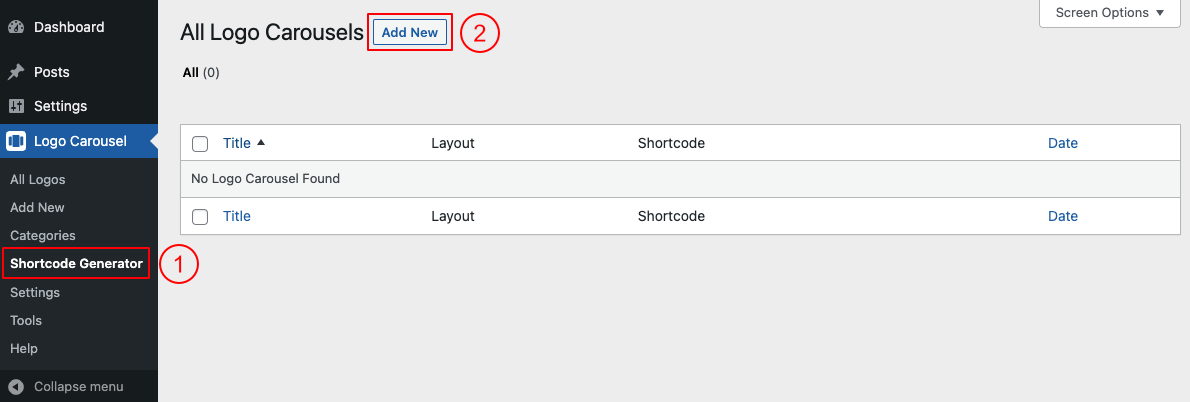Screen dimensions: 1190x402
Task: Click the Add New button beside heading
Action: 410,33
